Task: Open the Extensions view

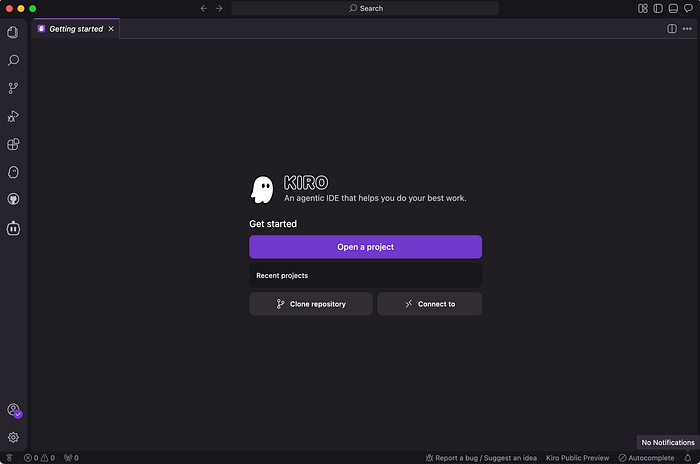Action: (x=13, y=144)
